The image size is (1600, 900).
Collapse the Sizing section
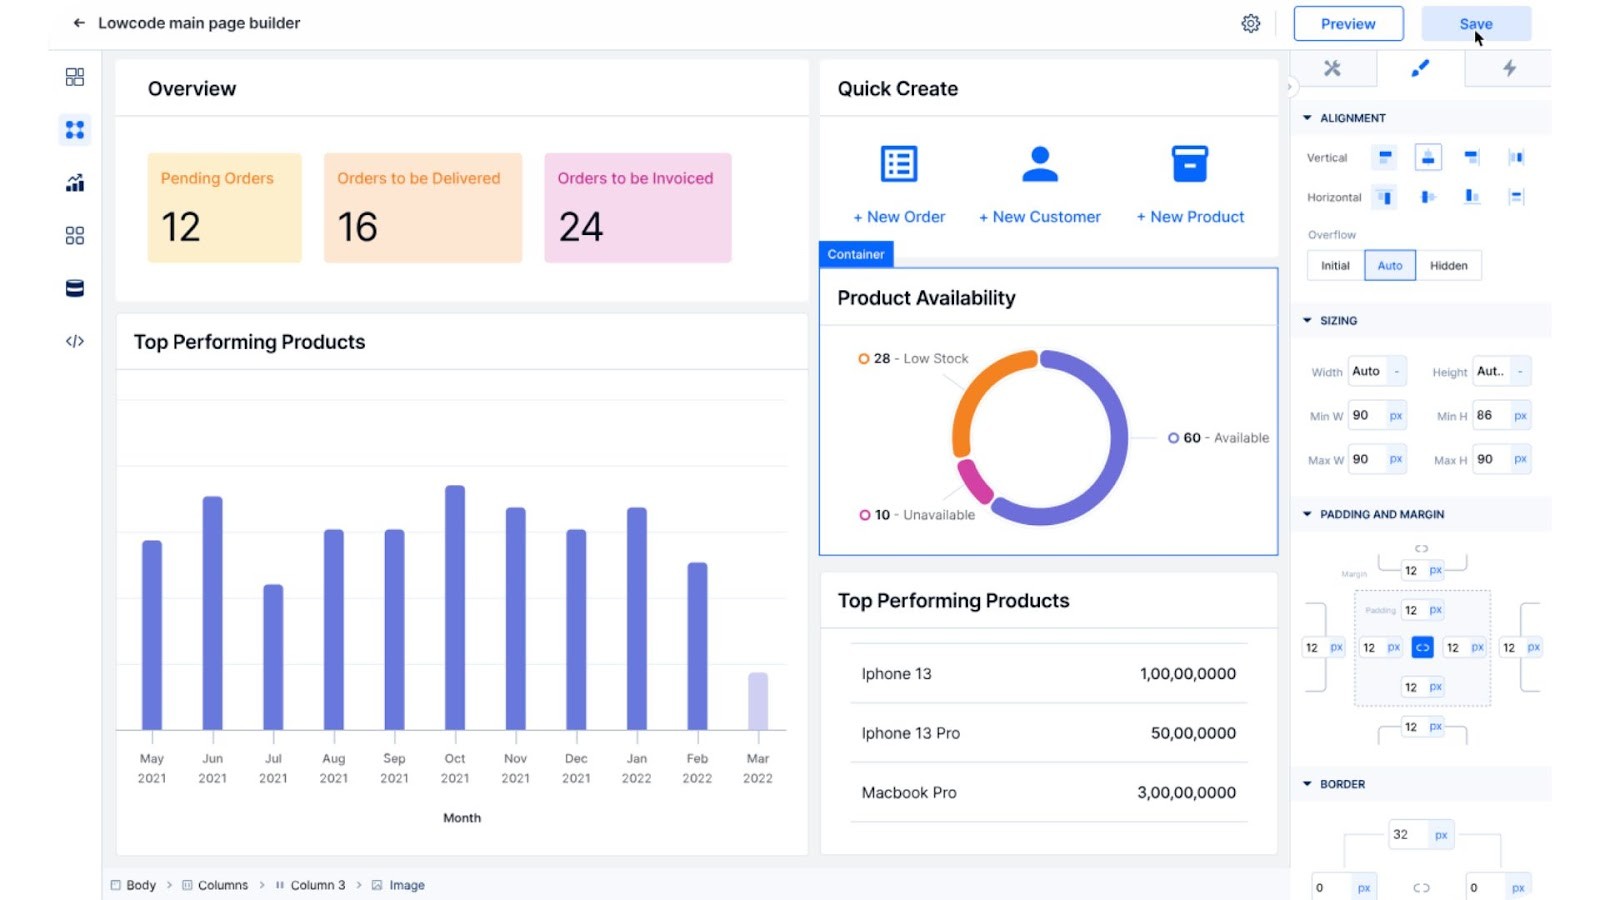pyautogui.click(x=1307, y=320)
